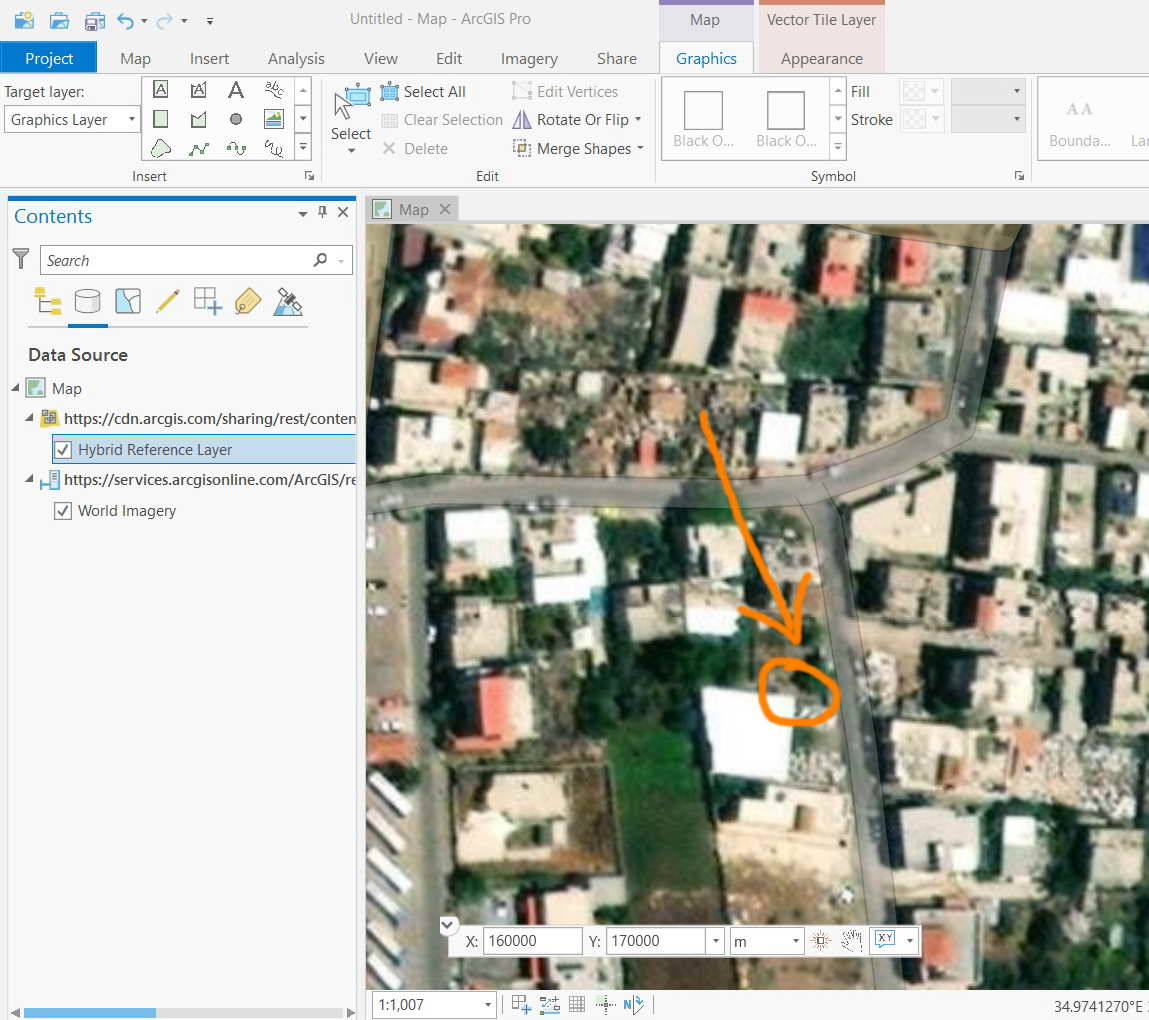This screenshot has height=1020, width=1149.
Task: Open the Rotate Or Flip menu
Action: pyautogui.click(x=576, y=119)
